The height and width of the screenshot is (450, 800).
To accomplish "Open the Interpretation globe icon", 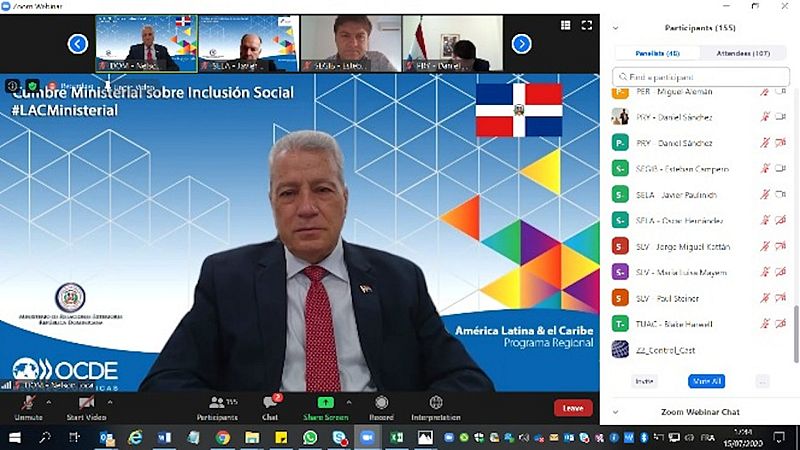I will (436, 403).
